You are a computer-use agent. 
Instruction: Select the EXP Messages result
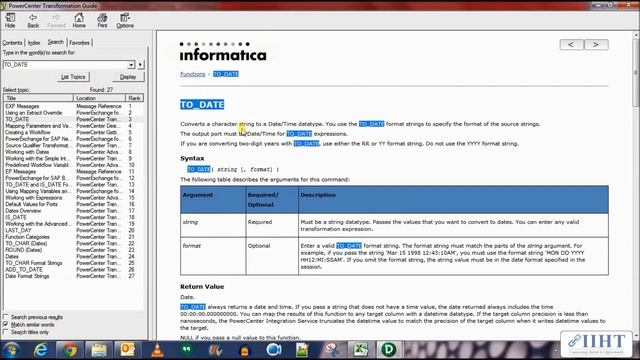[x=22, y=106]
